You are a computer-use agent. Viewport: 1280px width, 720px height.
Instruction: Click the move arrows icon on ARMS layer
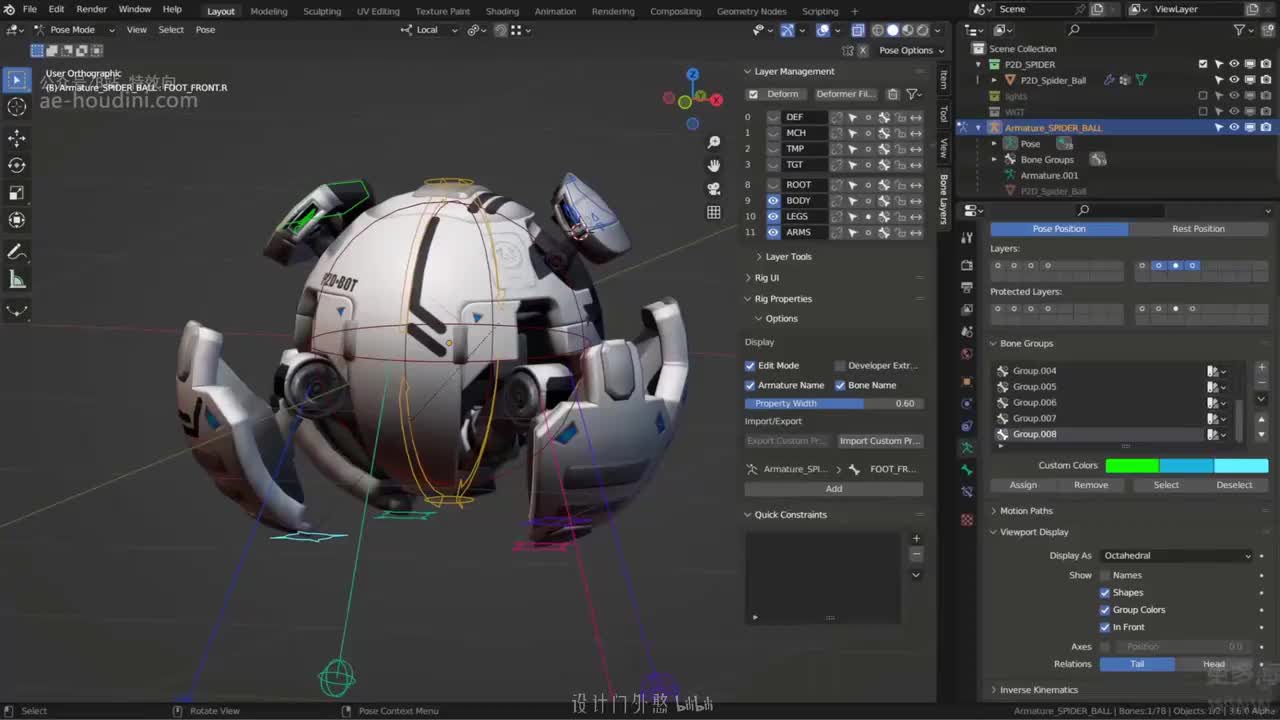click(x=916, y=232)
